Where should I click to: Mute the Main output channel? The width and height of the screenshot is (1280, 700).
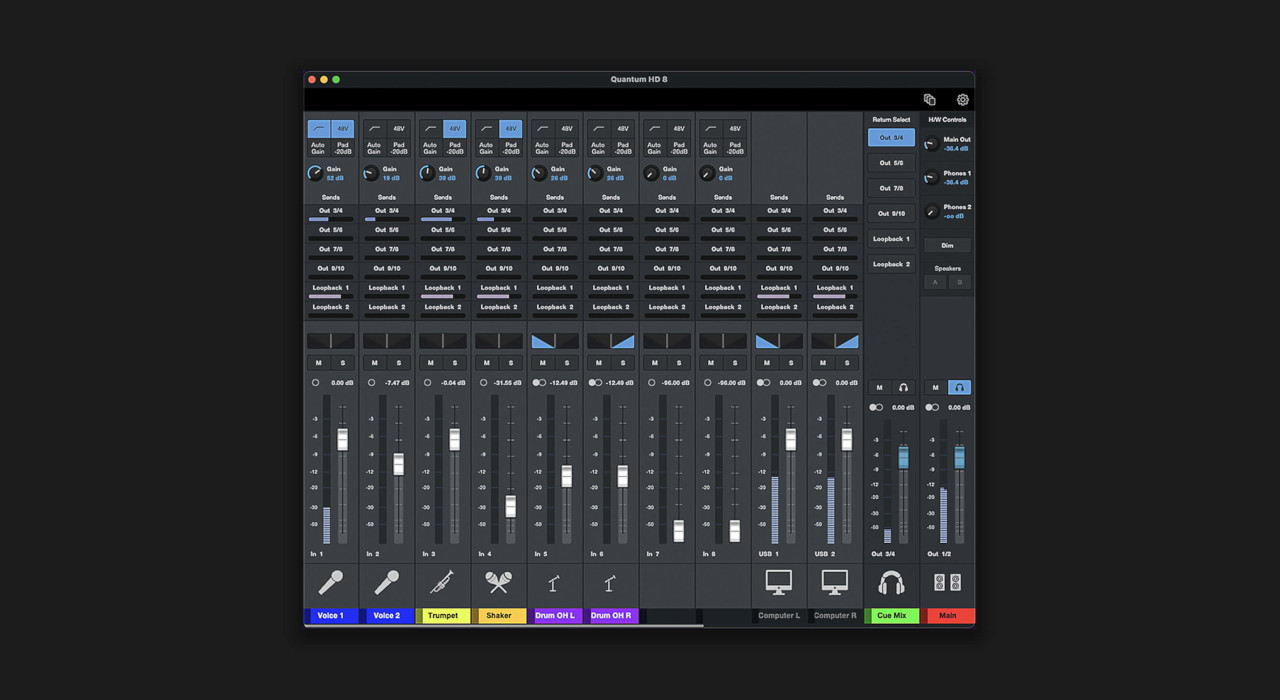[x=935, y=388]
